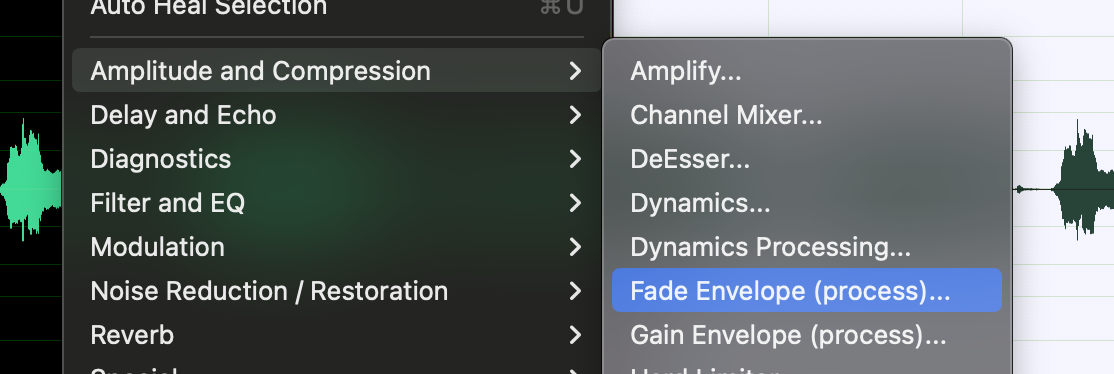Click the Filter and EQ chevron

[575, 203]
